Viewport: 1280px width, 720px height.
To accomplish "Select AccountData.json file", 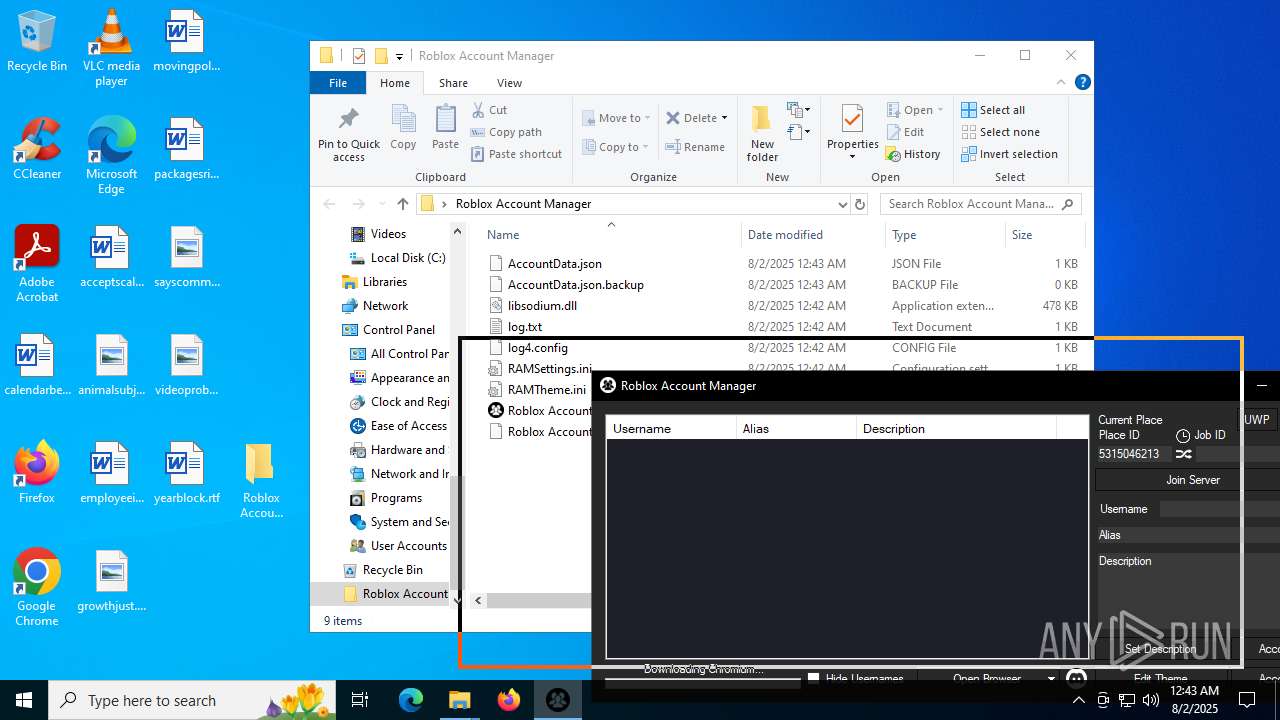I will [x=555, y=264].
